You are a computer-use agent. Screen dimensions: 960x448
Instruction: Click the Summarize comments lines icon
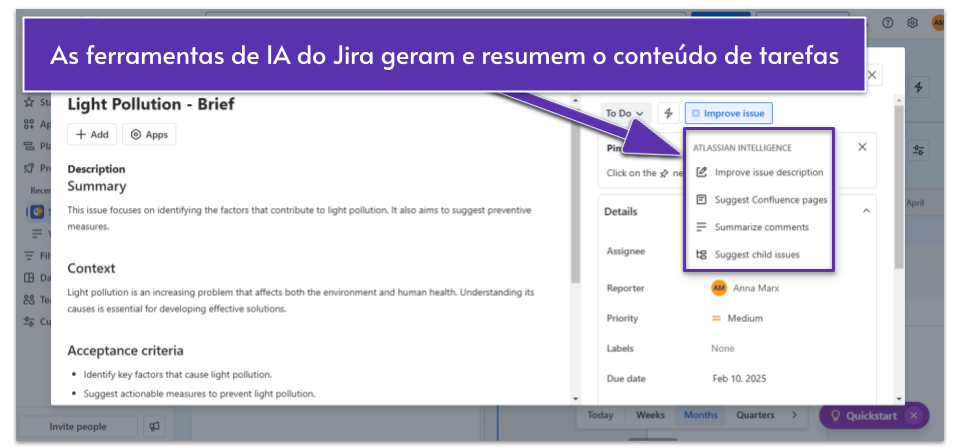click(702, 227)
